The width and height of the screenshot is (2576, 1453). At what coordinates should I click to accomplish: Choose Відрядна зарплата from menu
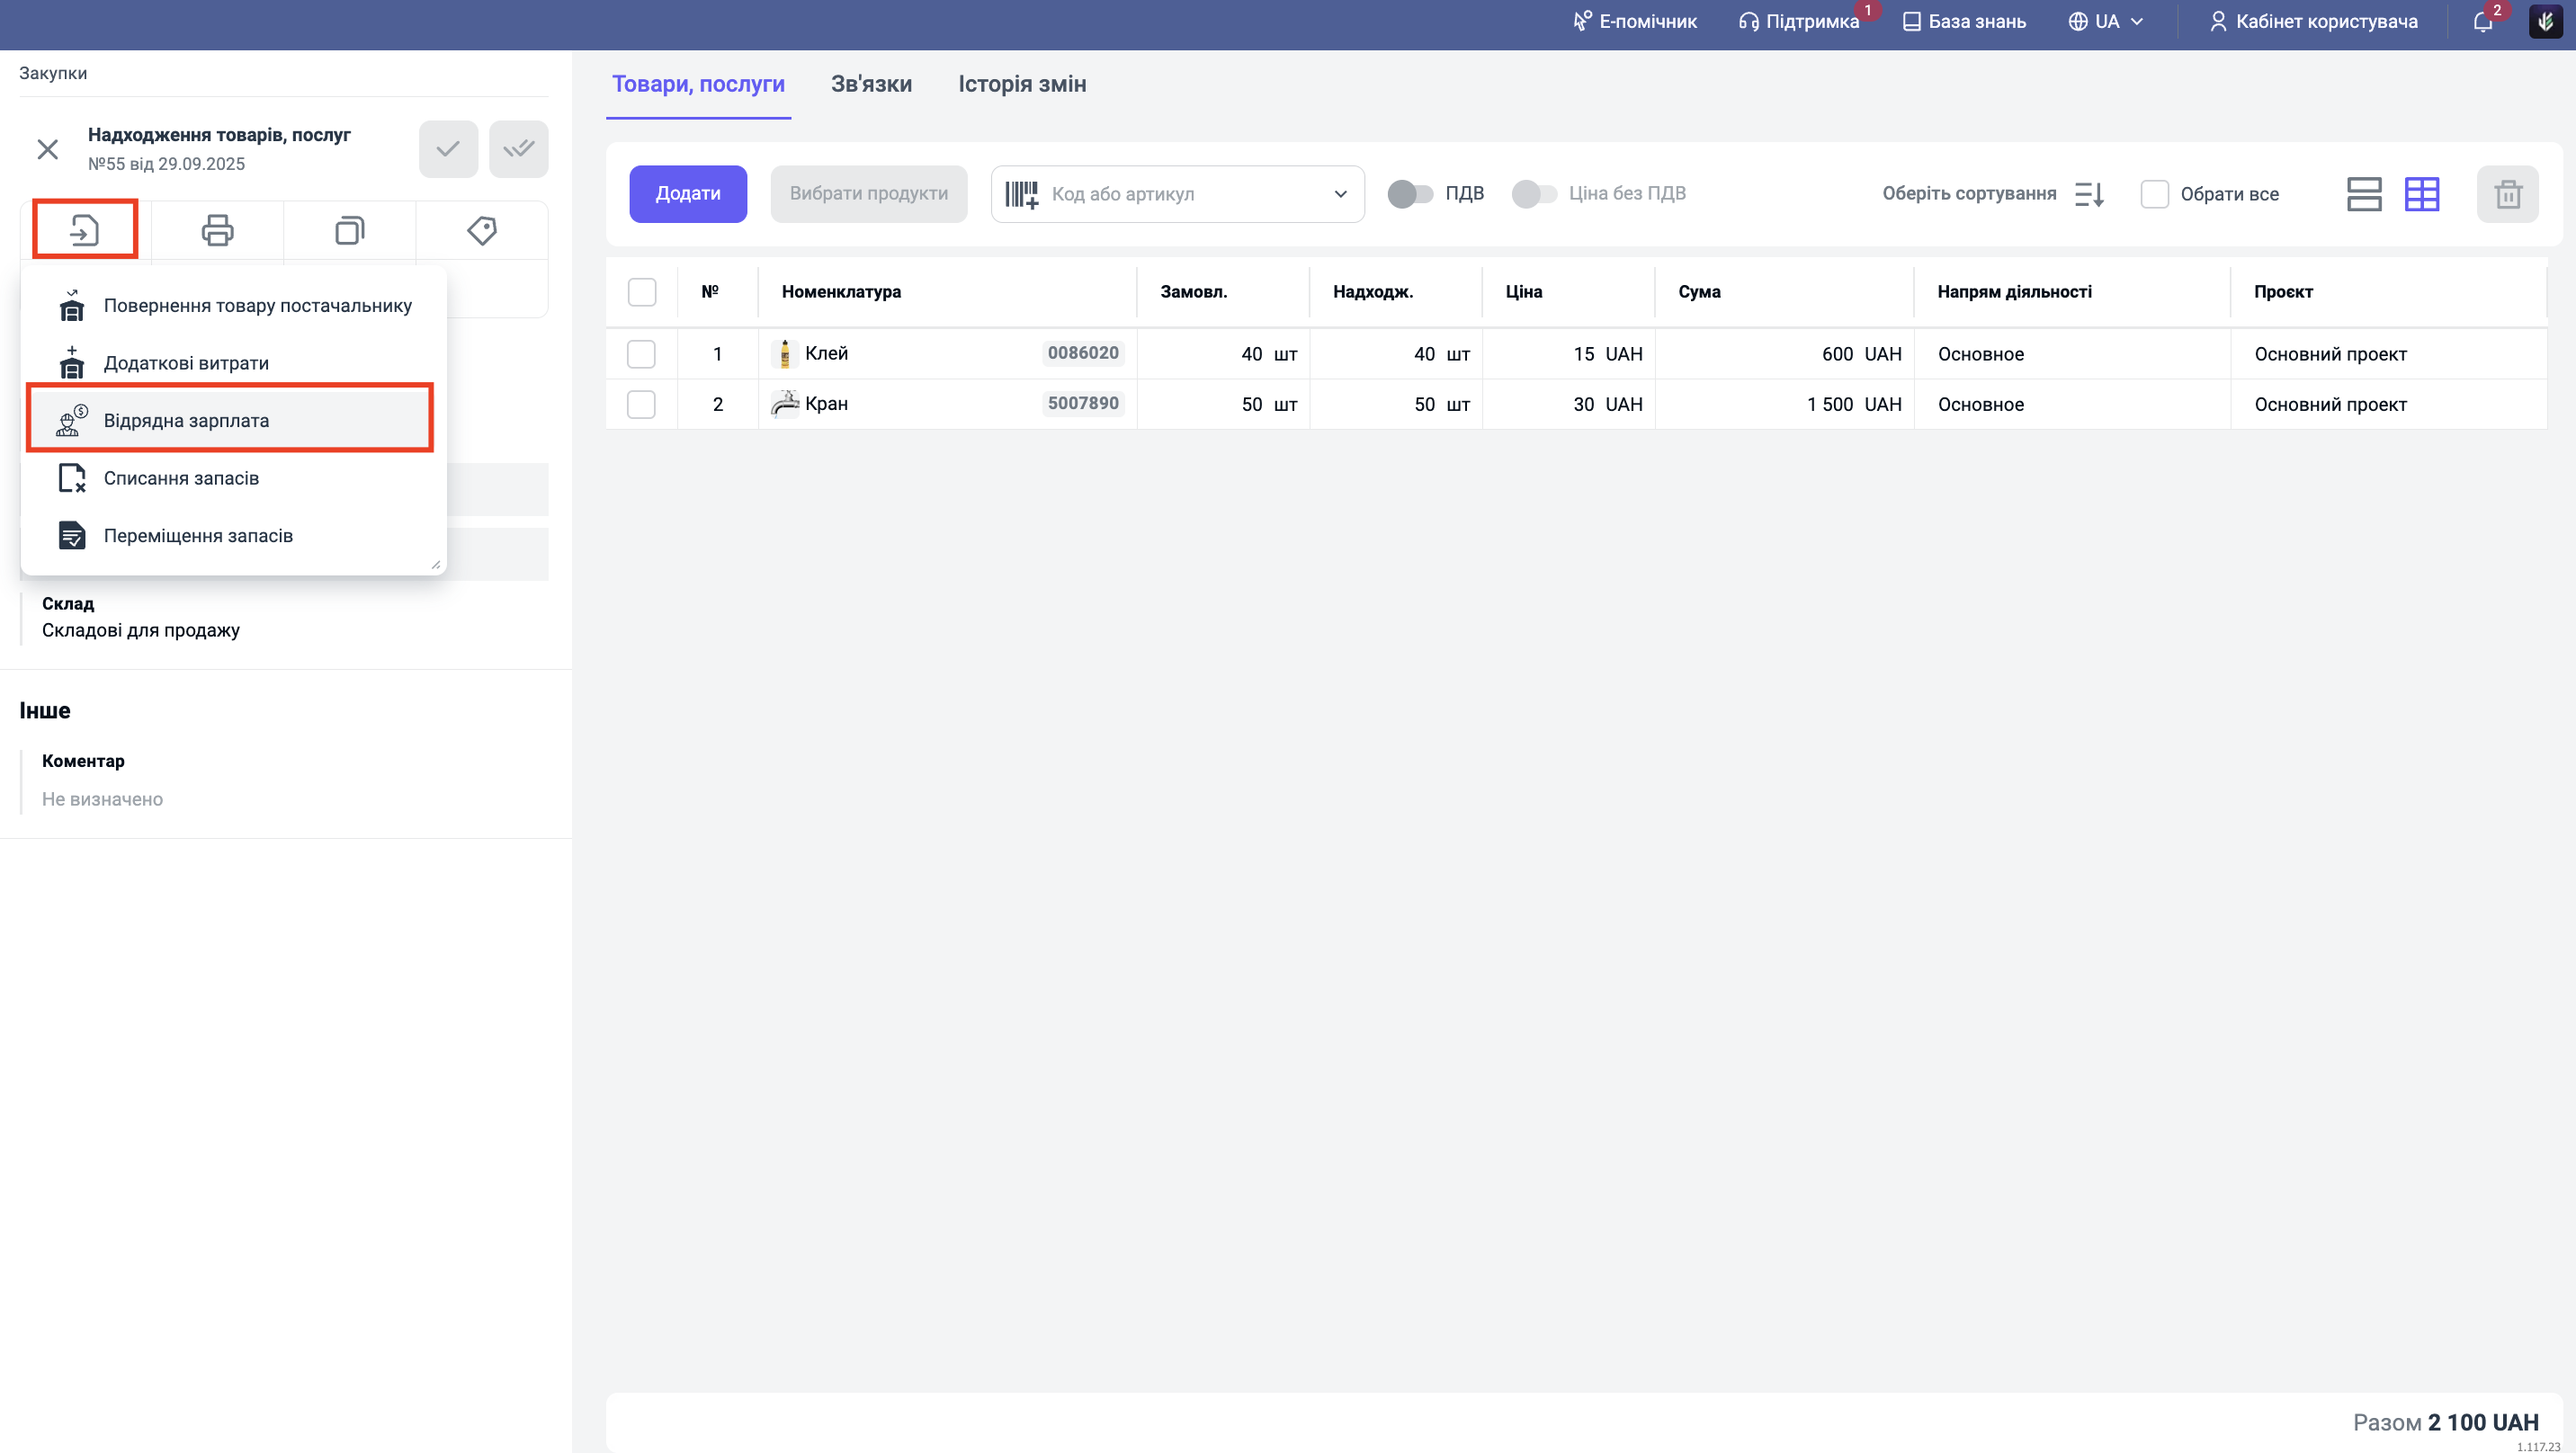pyautogui.click(x=186, y=420)
